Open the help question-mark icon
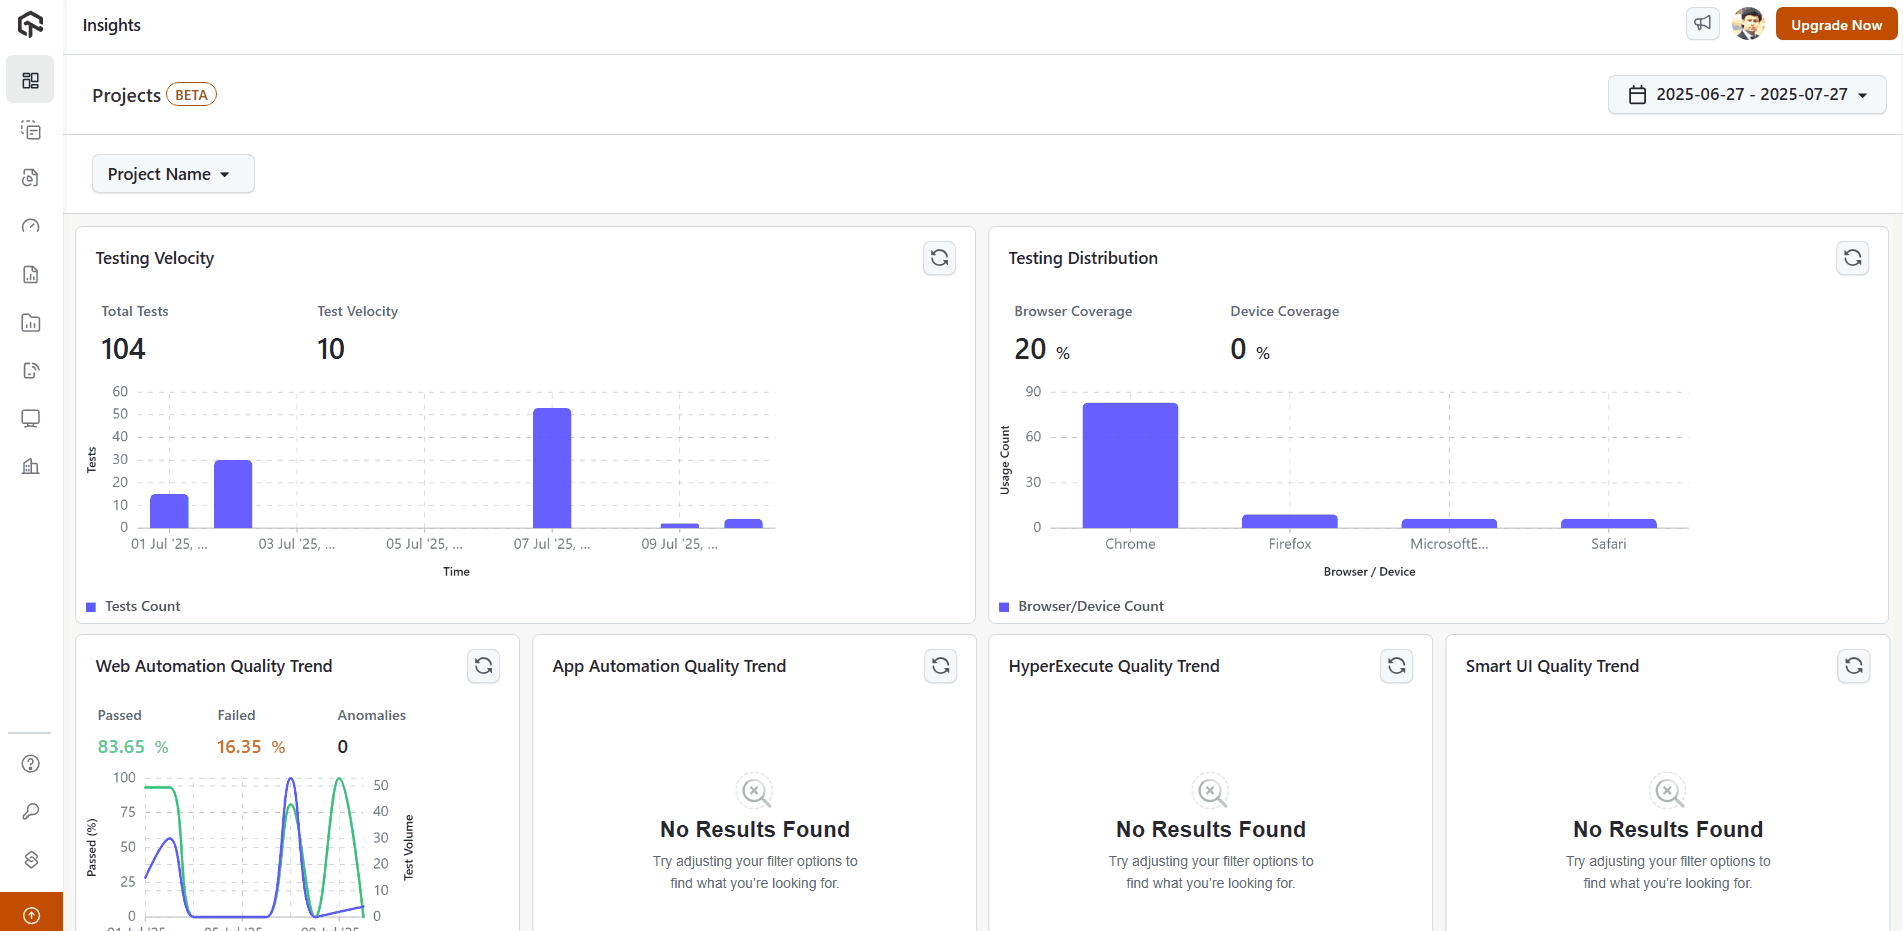This screenshot has height=931, width=1903. point(30,763)
